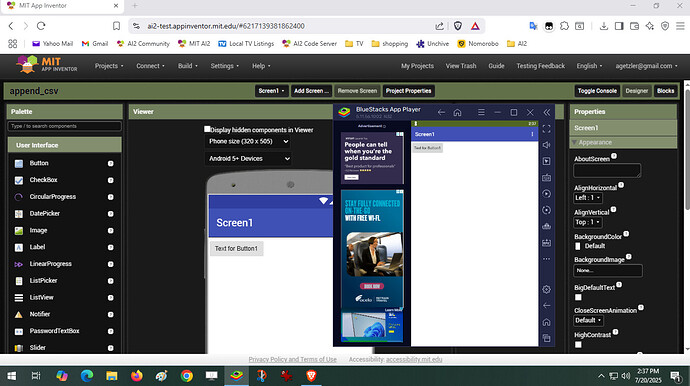Open help bubble next to ListView component
Image resolution: width=690 pixels, height=386 pixels.
coord(111,298)
